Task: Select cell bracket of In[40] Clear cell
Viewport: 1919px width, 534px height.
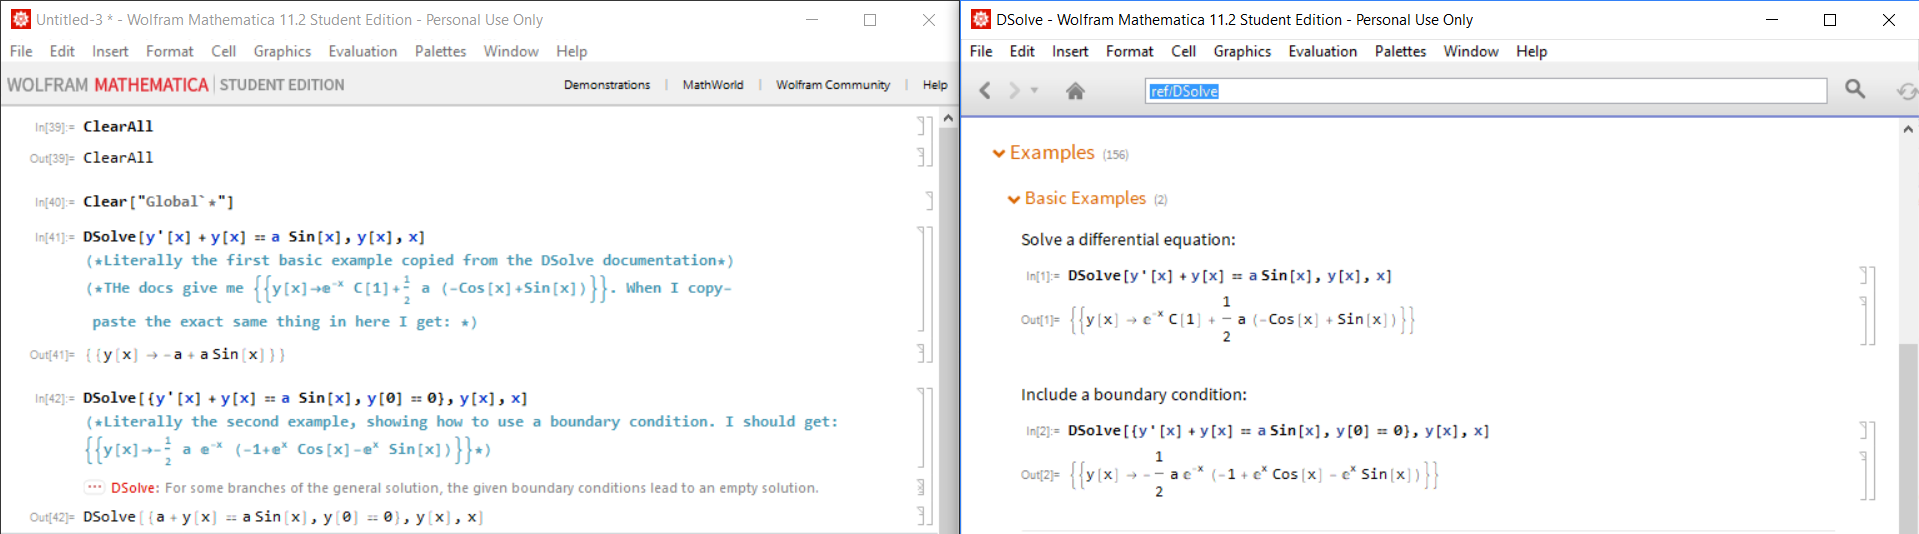Action: (929, 201)
